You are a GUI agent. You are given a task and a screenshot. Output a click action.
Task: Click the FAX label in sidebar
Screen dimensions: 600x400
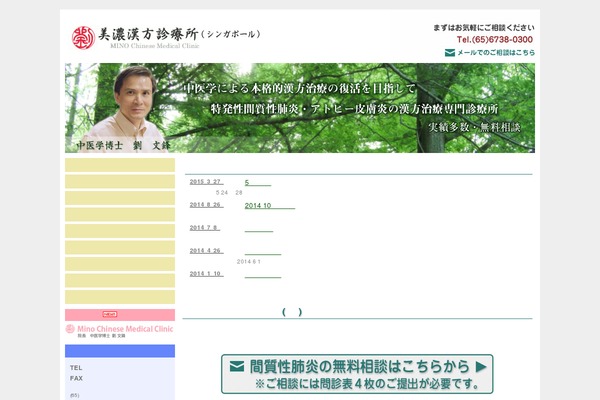pos(76,378)
